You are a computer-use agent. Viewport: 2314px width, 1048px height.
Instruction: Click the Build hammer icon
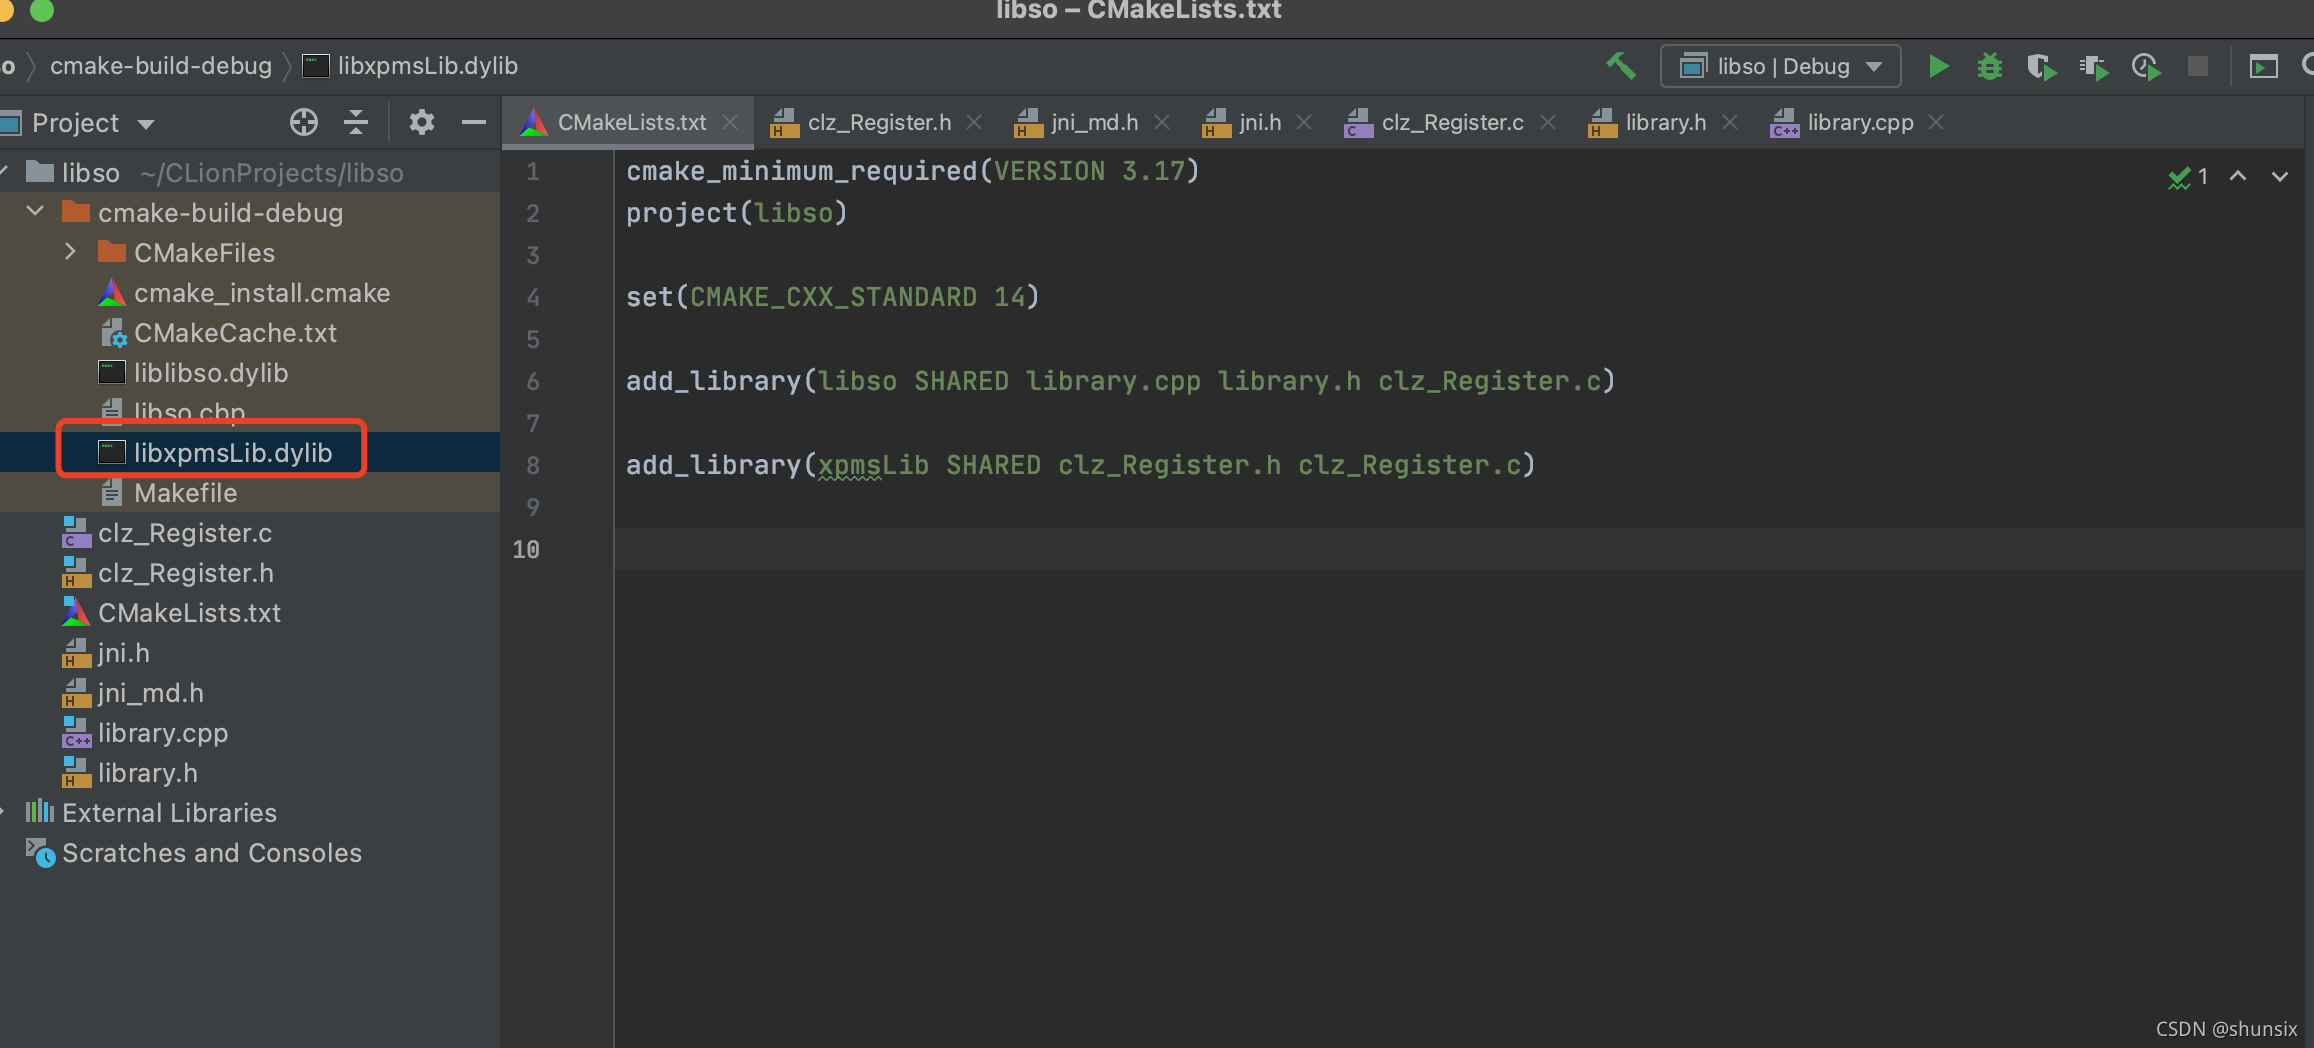[1621, 66]
